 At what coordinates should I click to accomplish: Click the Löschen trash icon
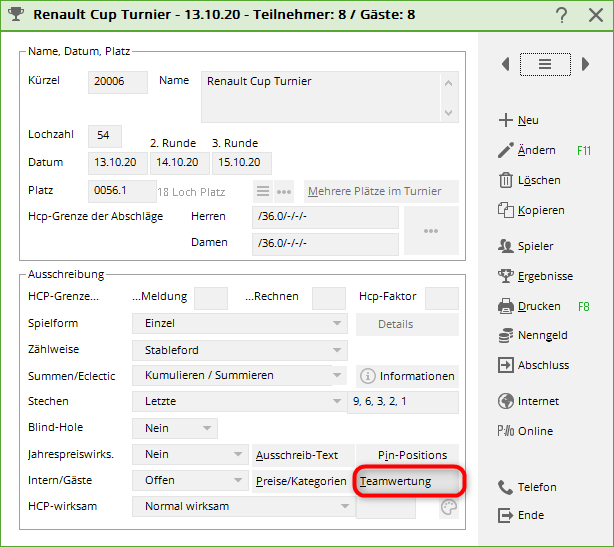505,180
